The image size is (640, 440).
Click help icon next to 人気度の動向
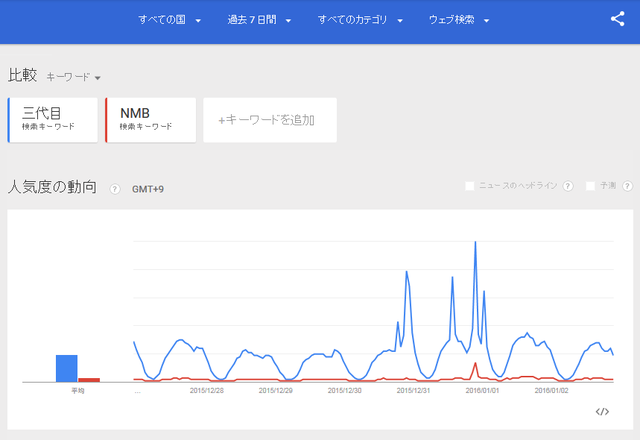pyautogui.click(x=115, y=189)
